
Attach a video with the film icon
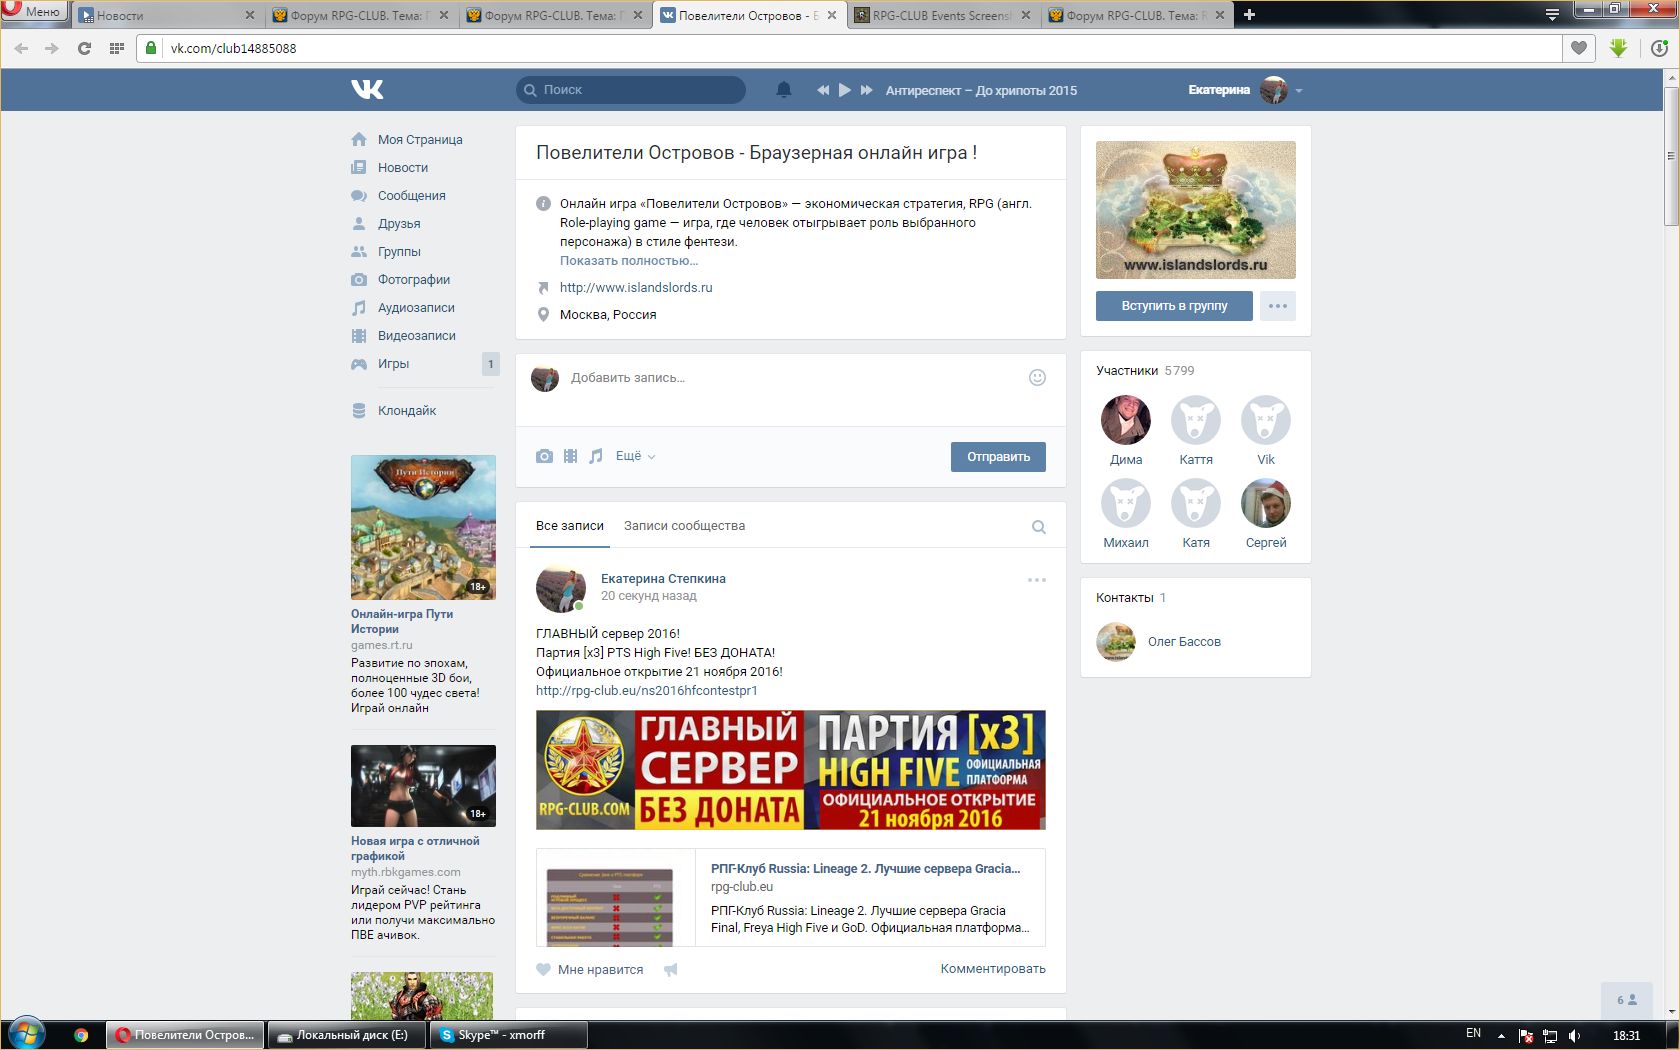point(570,456)
